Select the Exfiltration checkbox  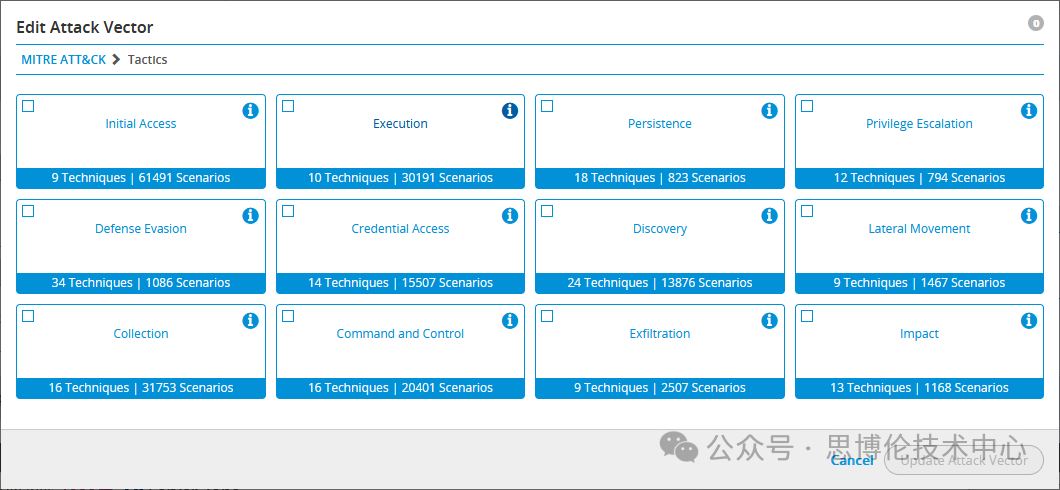pyautogui.click(x=547, y=316)
